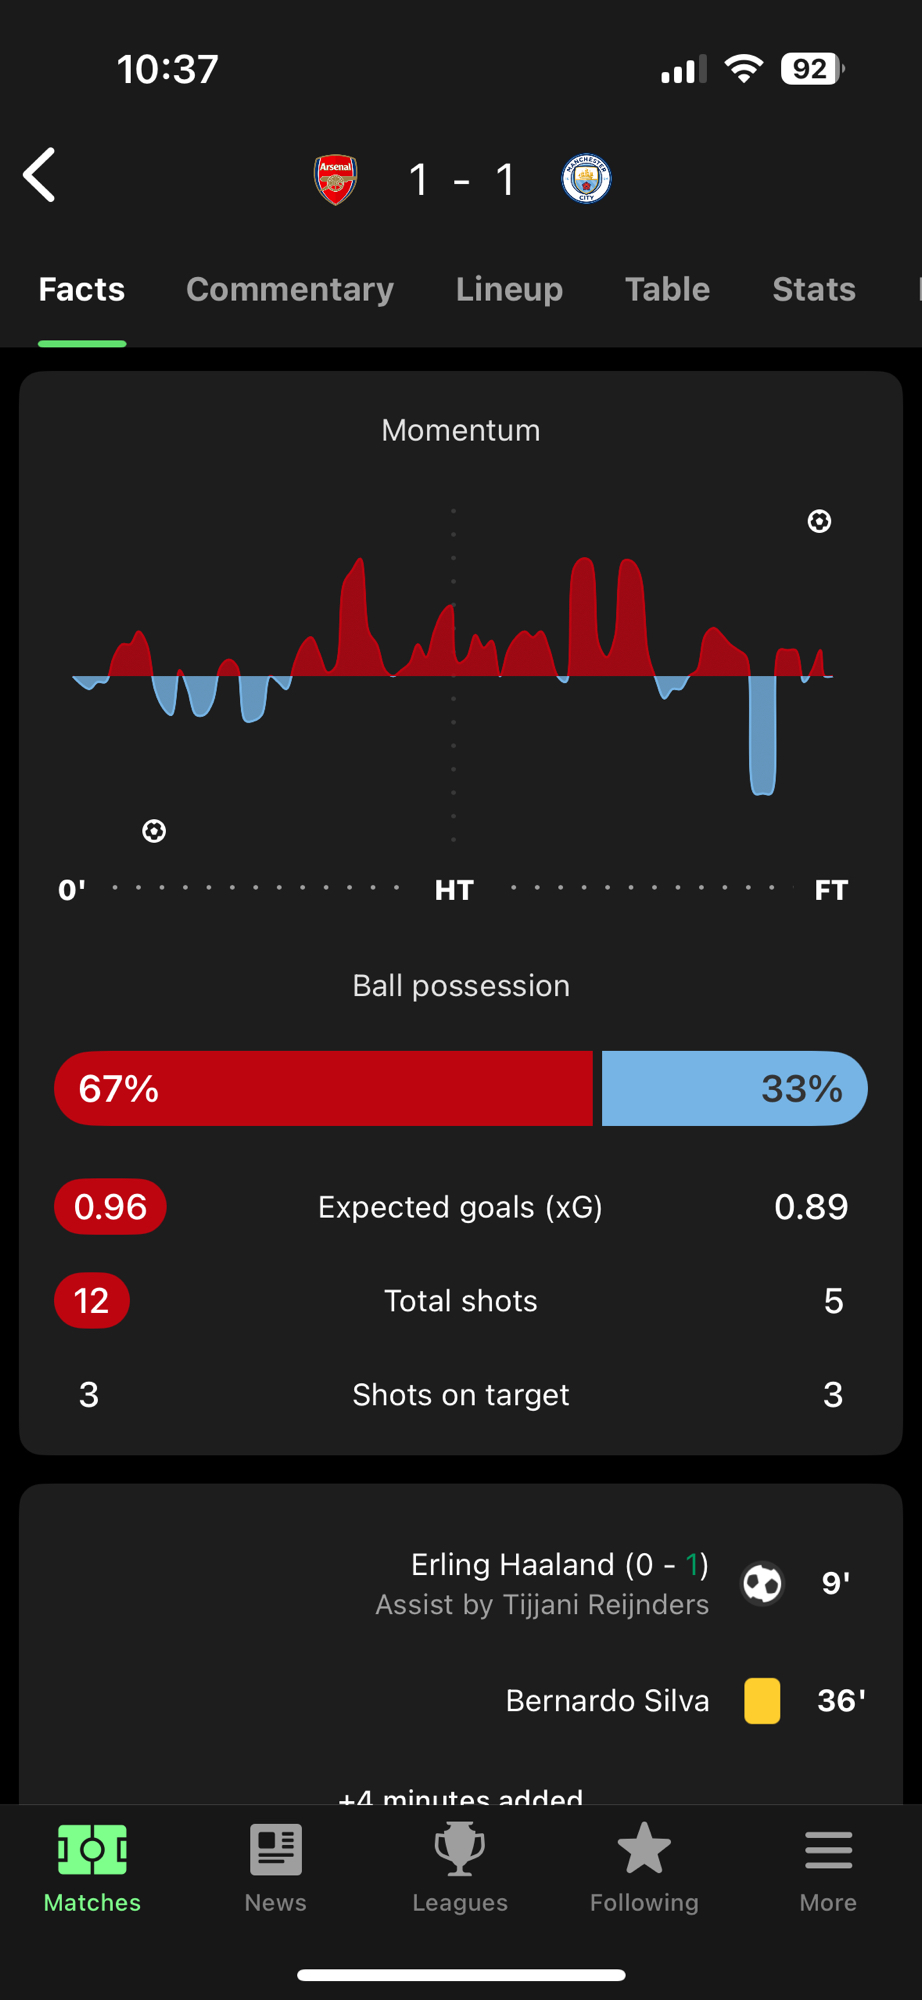Tap Haaland's goal ball icon
This screenshot has height=2000, width=922.
(762, 1583)
